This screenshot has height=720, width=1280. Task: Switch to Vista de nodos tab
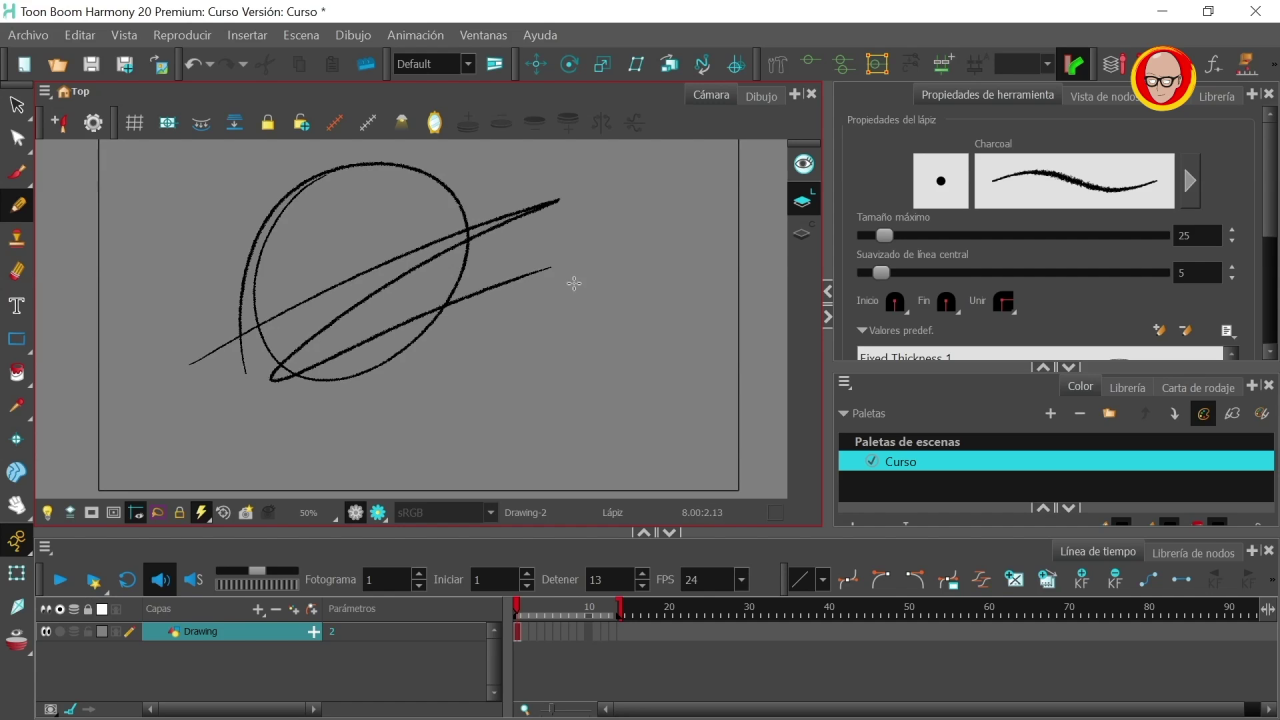(1102, 96)
